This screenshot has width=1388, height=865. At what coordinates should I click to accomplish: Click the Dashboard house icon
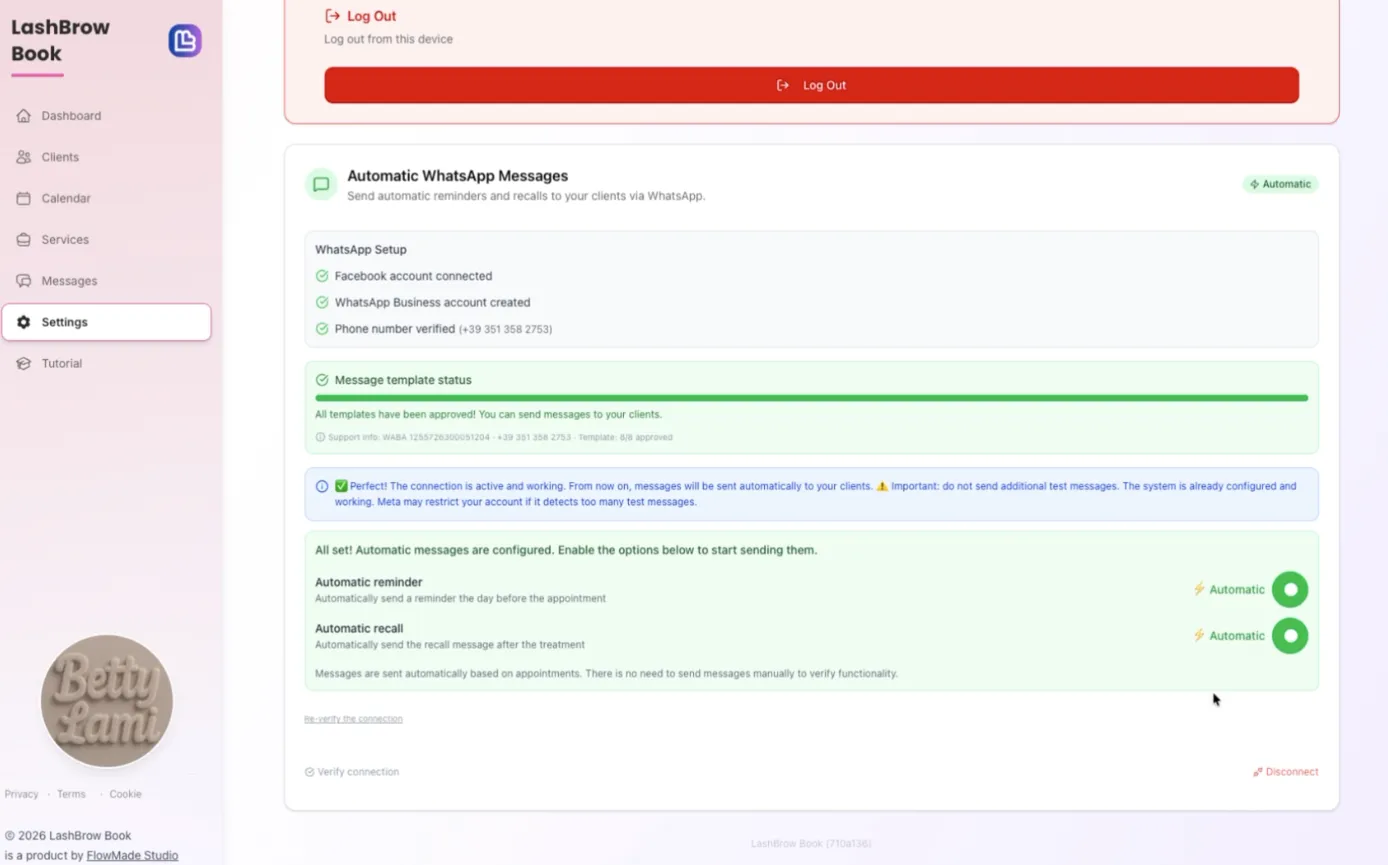point(23,116)
